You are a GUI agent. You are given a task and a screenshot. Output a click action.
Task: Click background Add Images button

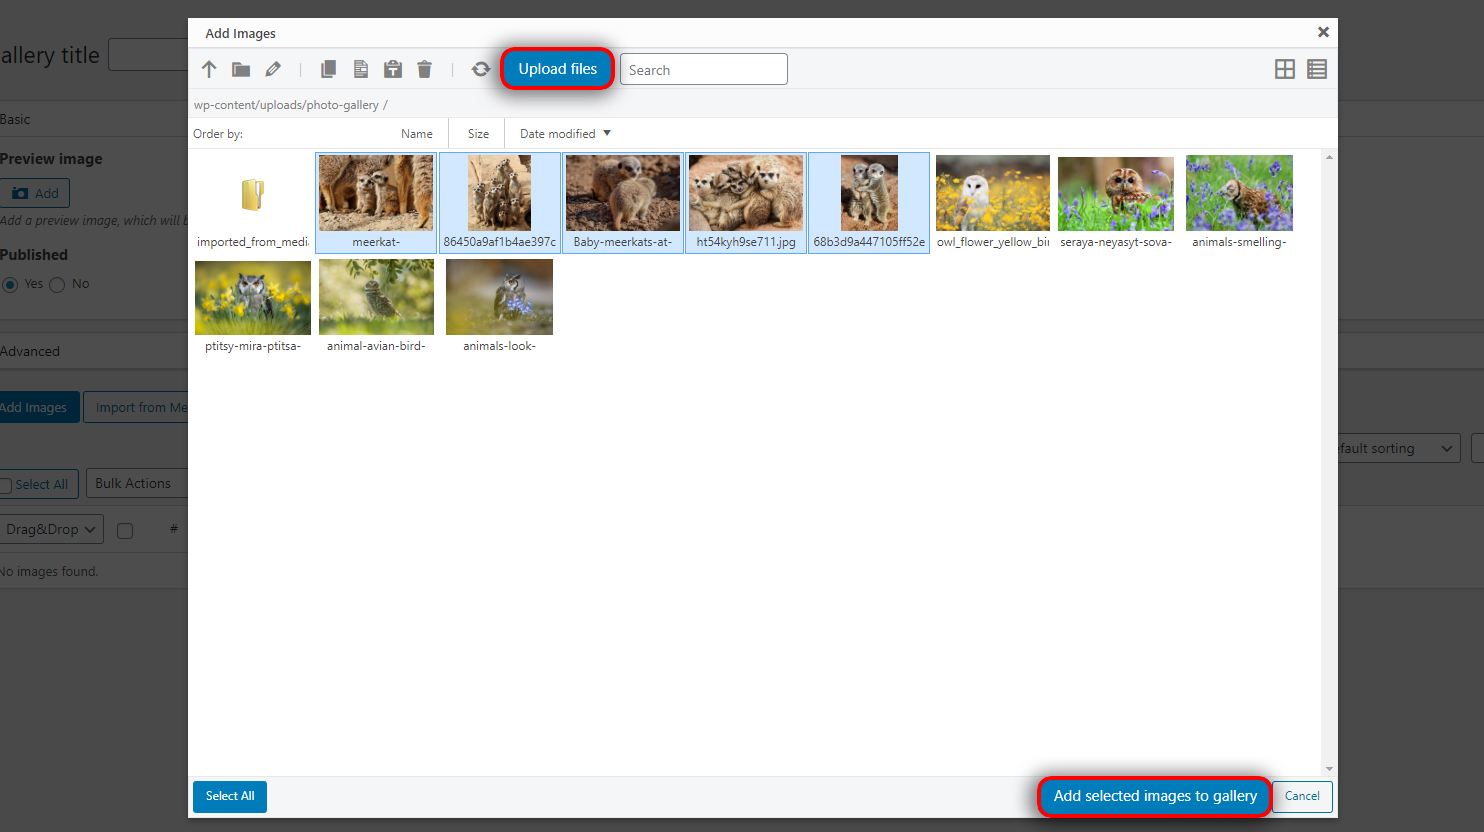click(38, 407)
